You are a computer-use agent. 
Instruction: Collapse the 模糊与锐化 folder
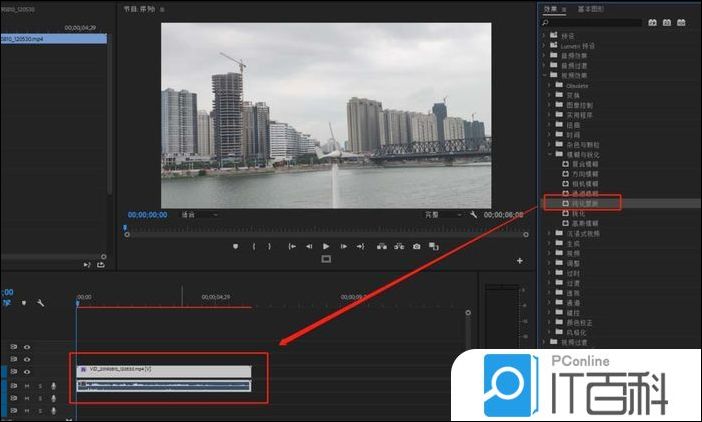(550, 154)
